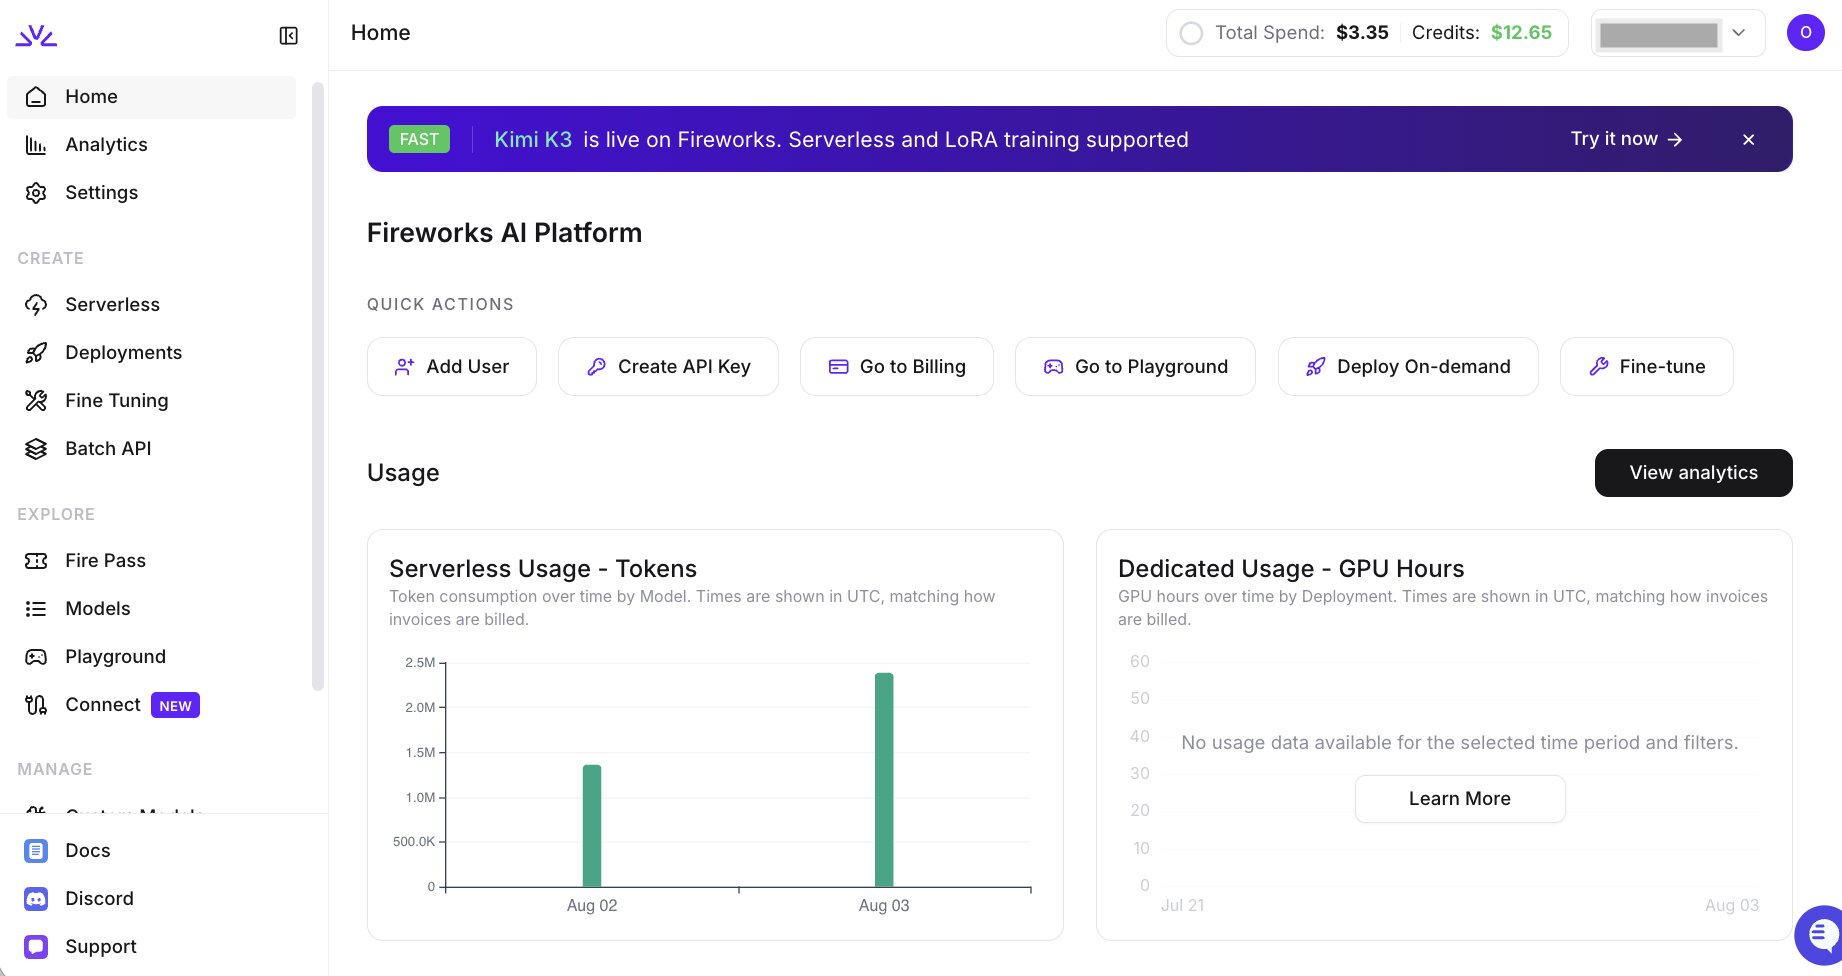Click the user avatar O icon
Viewport: 1842px width, 976px height.
[1806, 33]
